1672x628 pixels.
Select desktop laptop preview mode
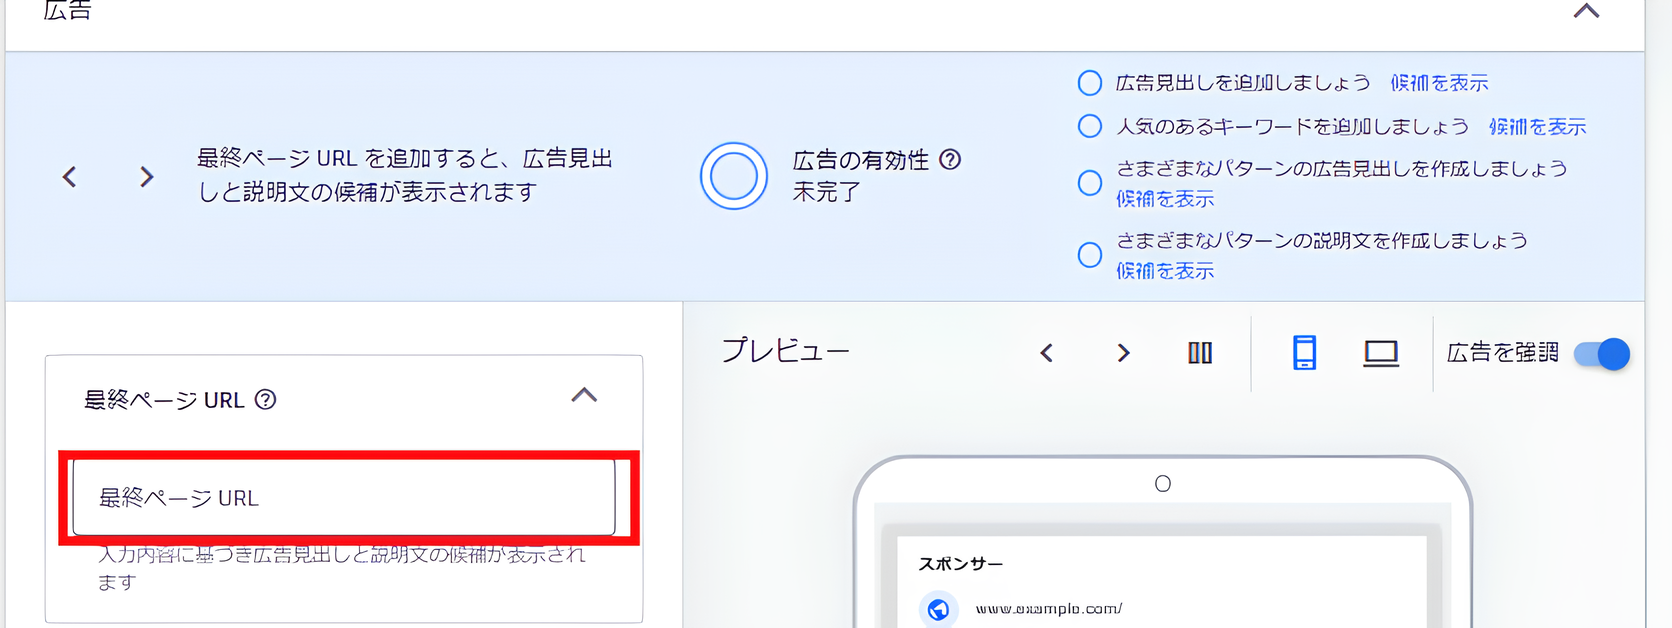tap(1381, 353)
